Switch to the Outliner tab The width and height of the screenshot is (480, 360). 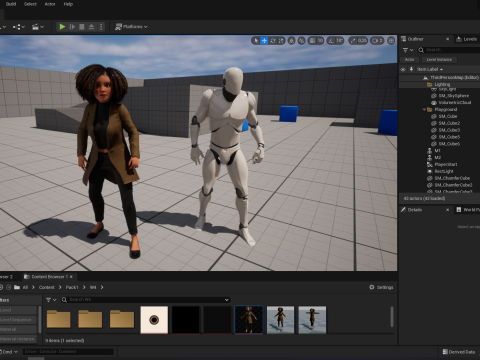(x=415, y=39)
